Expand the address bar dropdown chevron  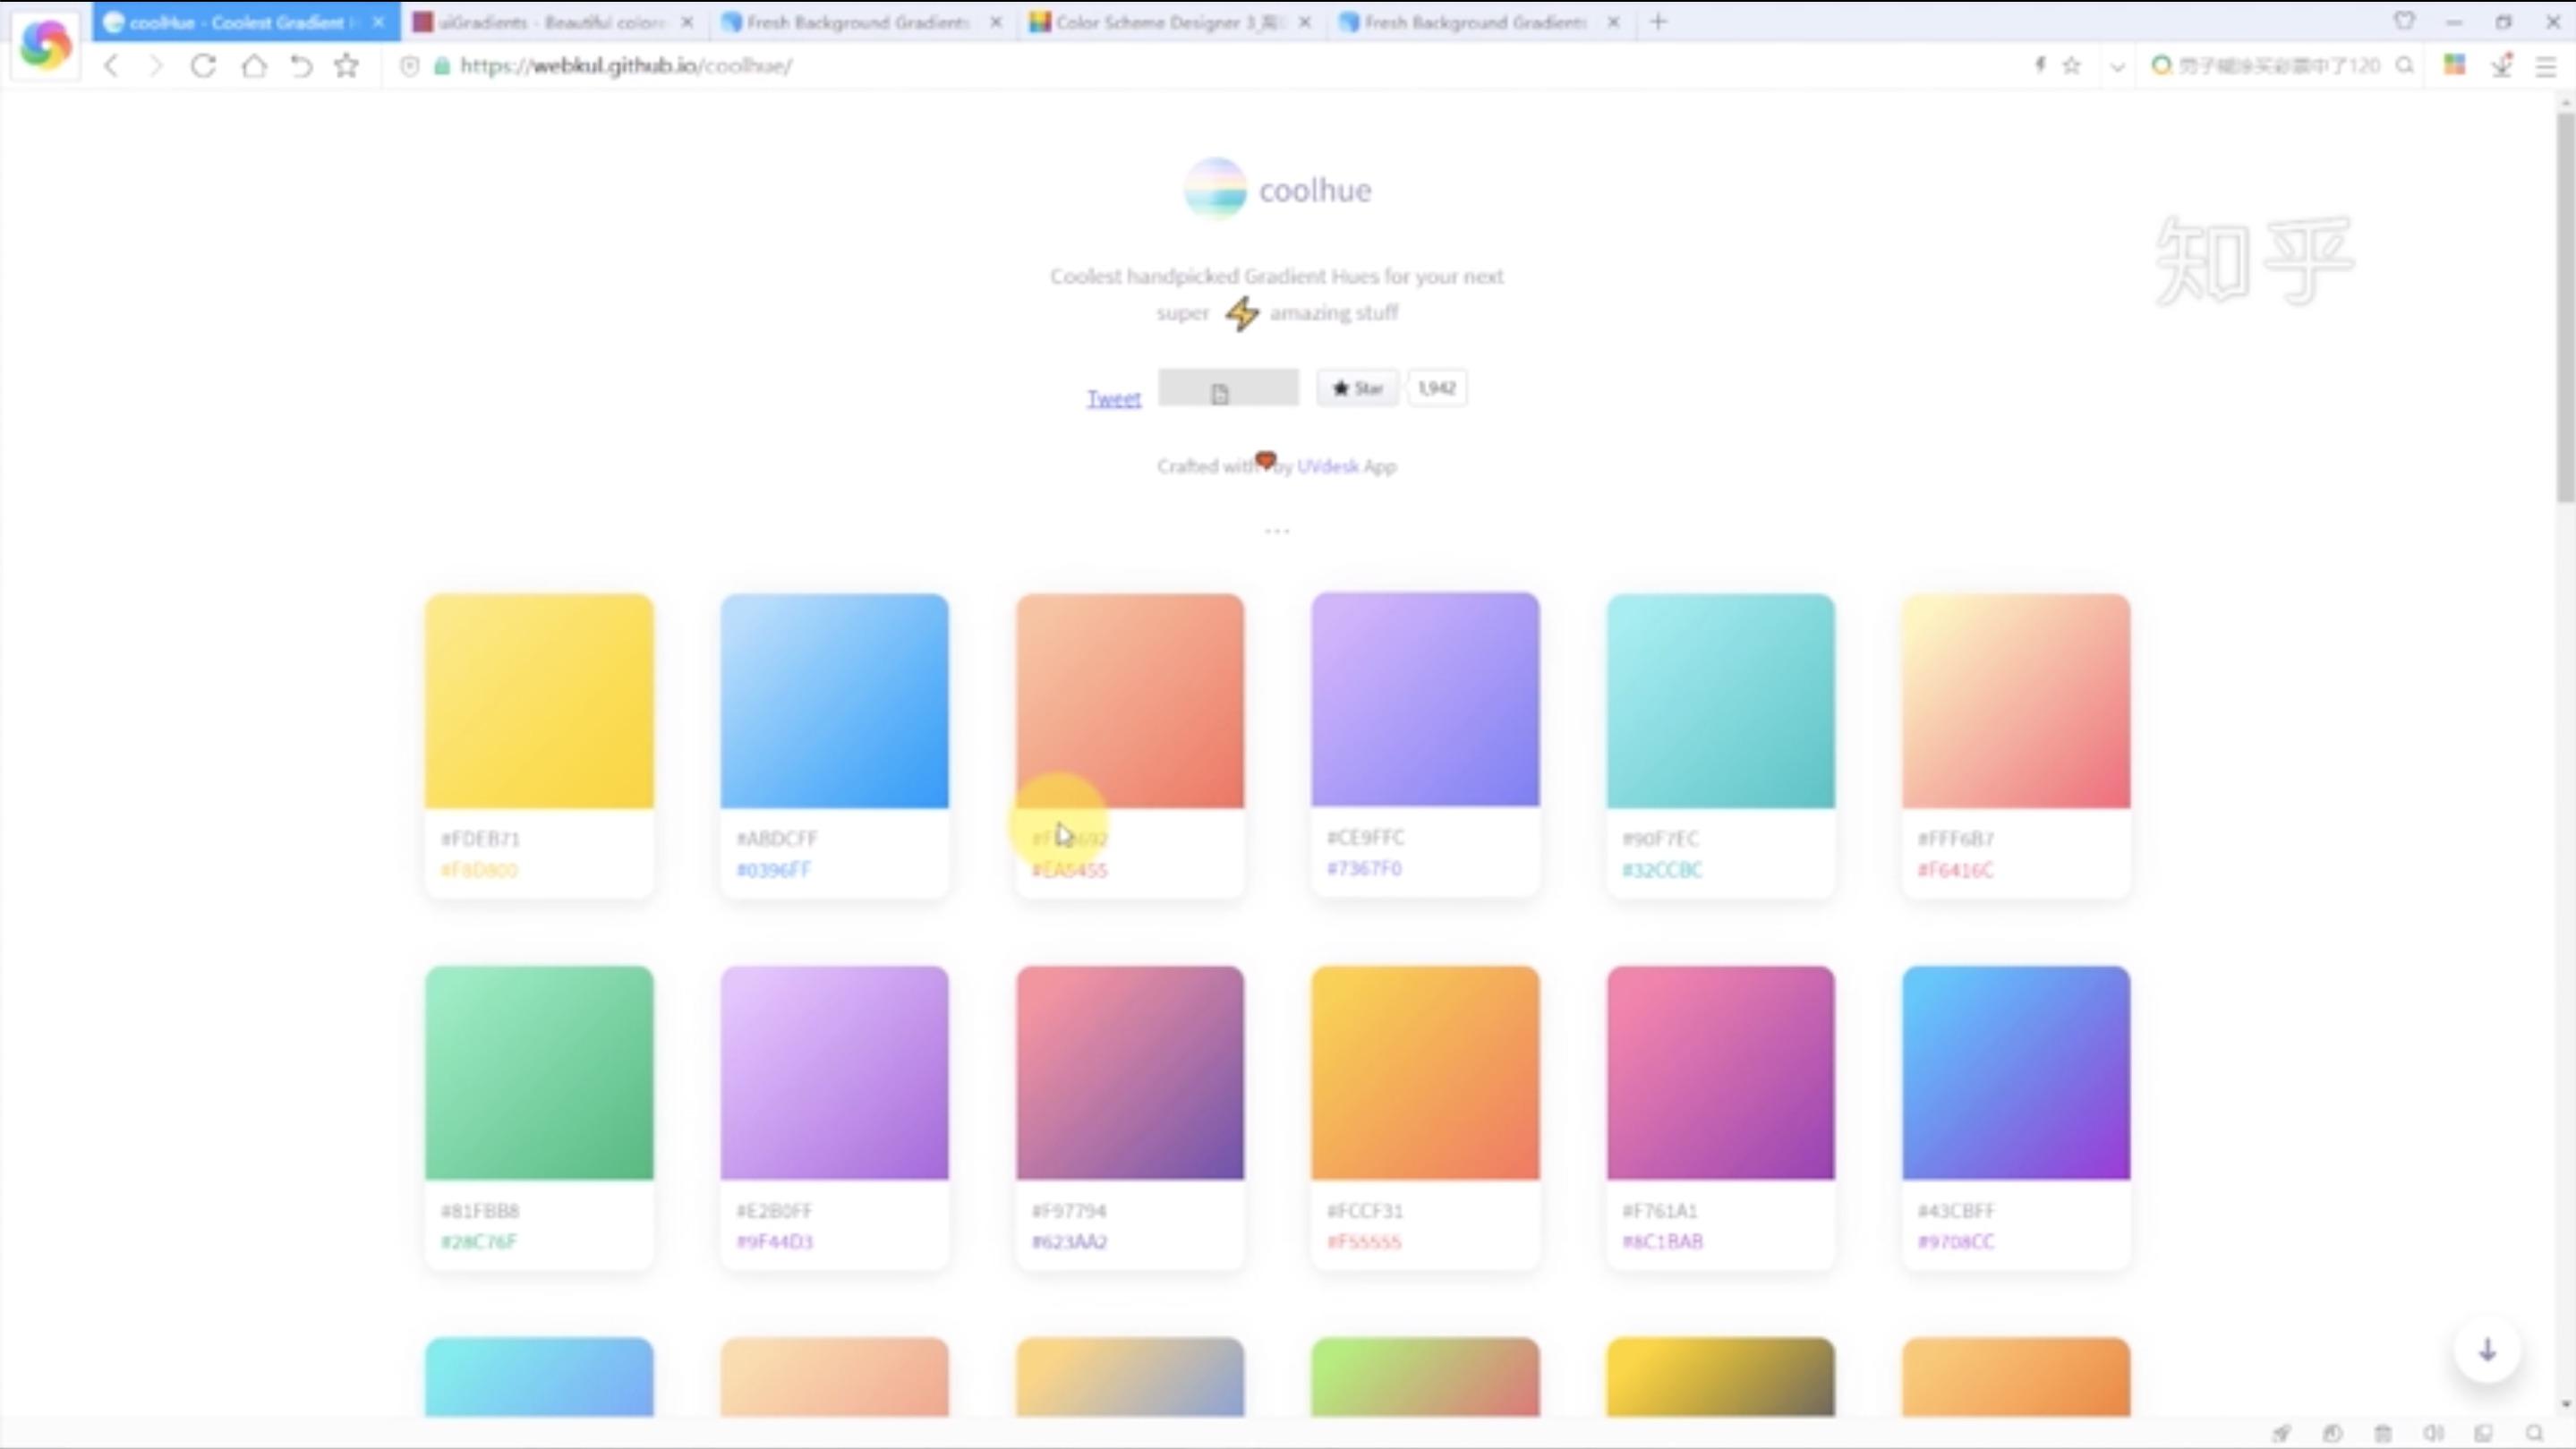tap(2117, 67)
